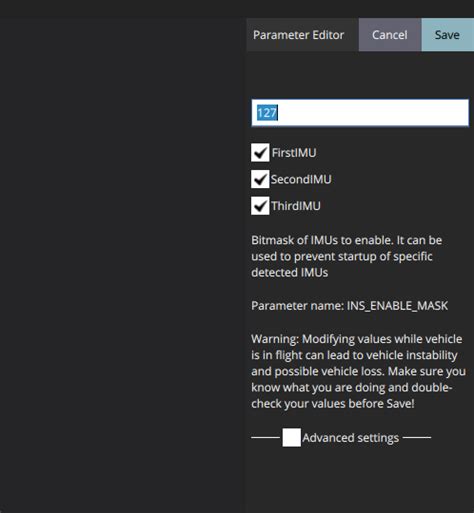Click the line left of Advanced settings
This screenshot has height=513, width=474.
click(x=265, y=437)
